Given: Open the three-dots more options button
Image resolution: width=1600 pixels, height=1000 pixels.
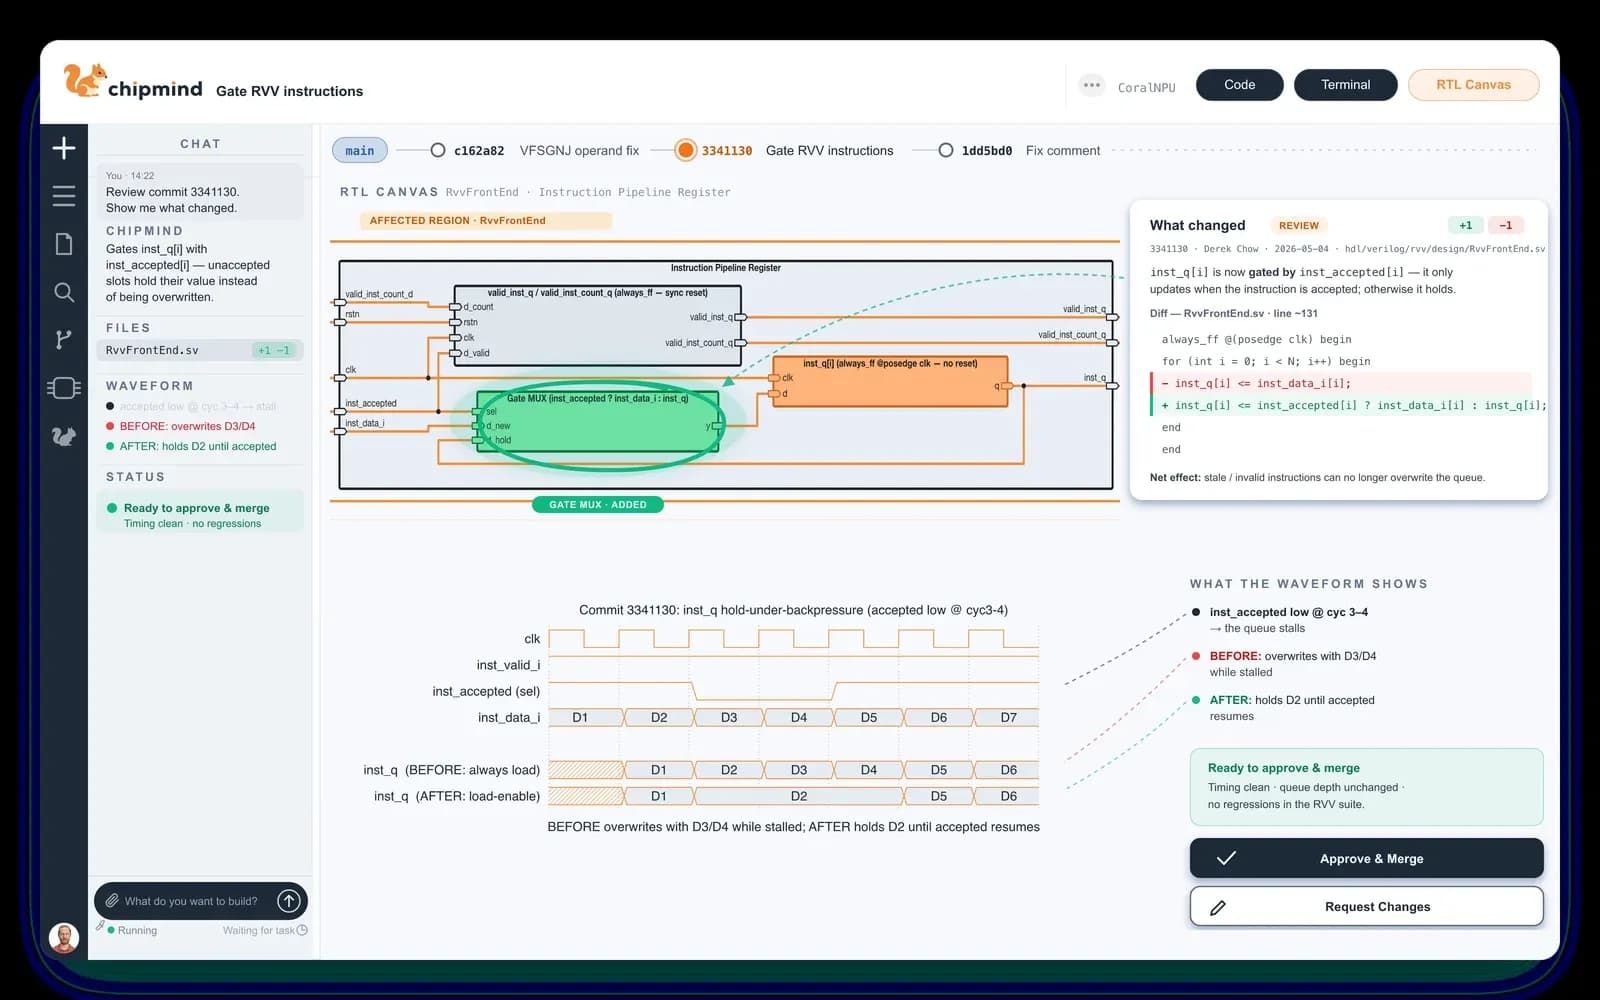Looking at the screenshot, I should coord(1092,85).
